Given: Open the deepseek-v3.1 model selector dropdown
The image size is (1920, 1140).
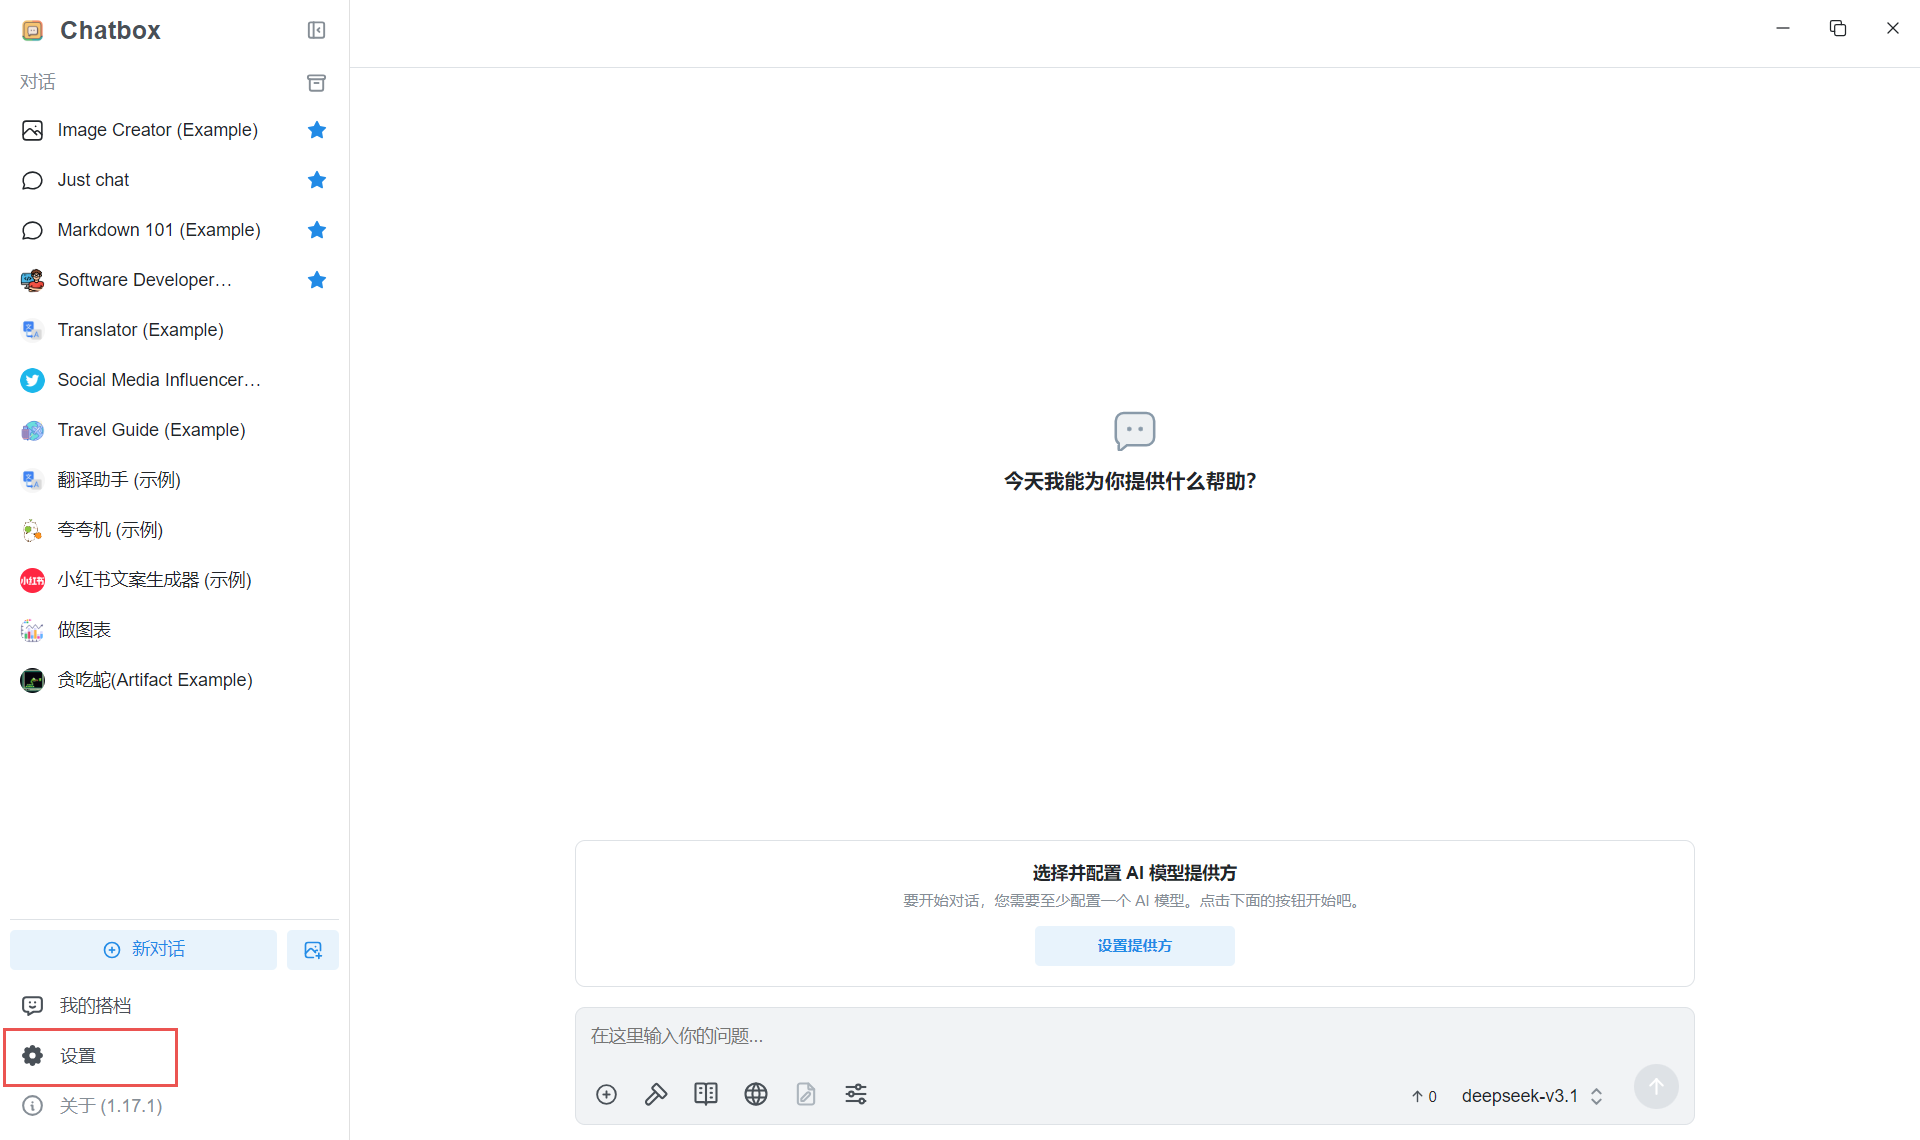Looking at the screenshot, I should pyautogui.click(x=1531, y=1096).
